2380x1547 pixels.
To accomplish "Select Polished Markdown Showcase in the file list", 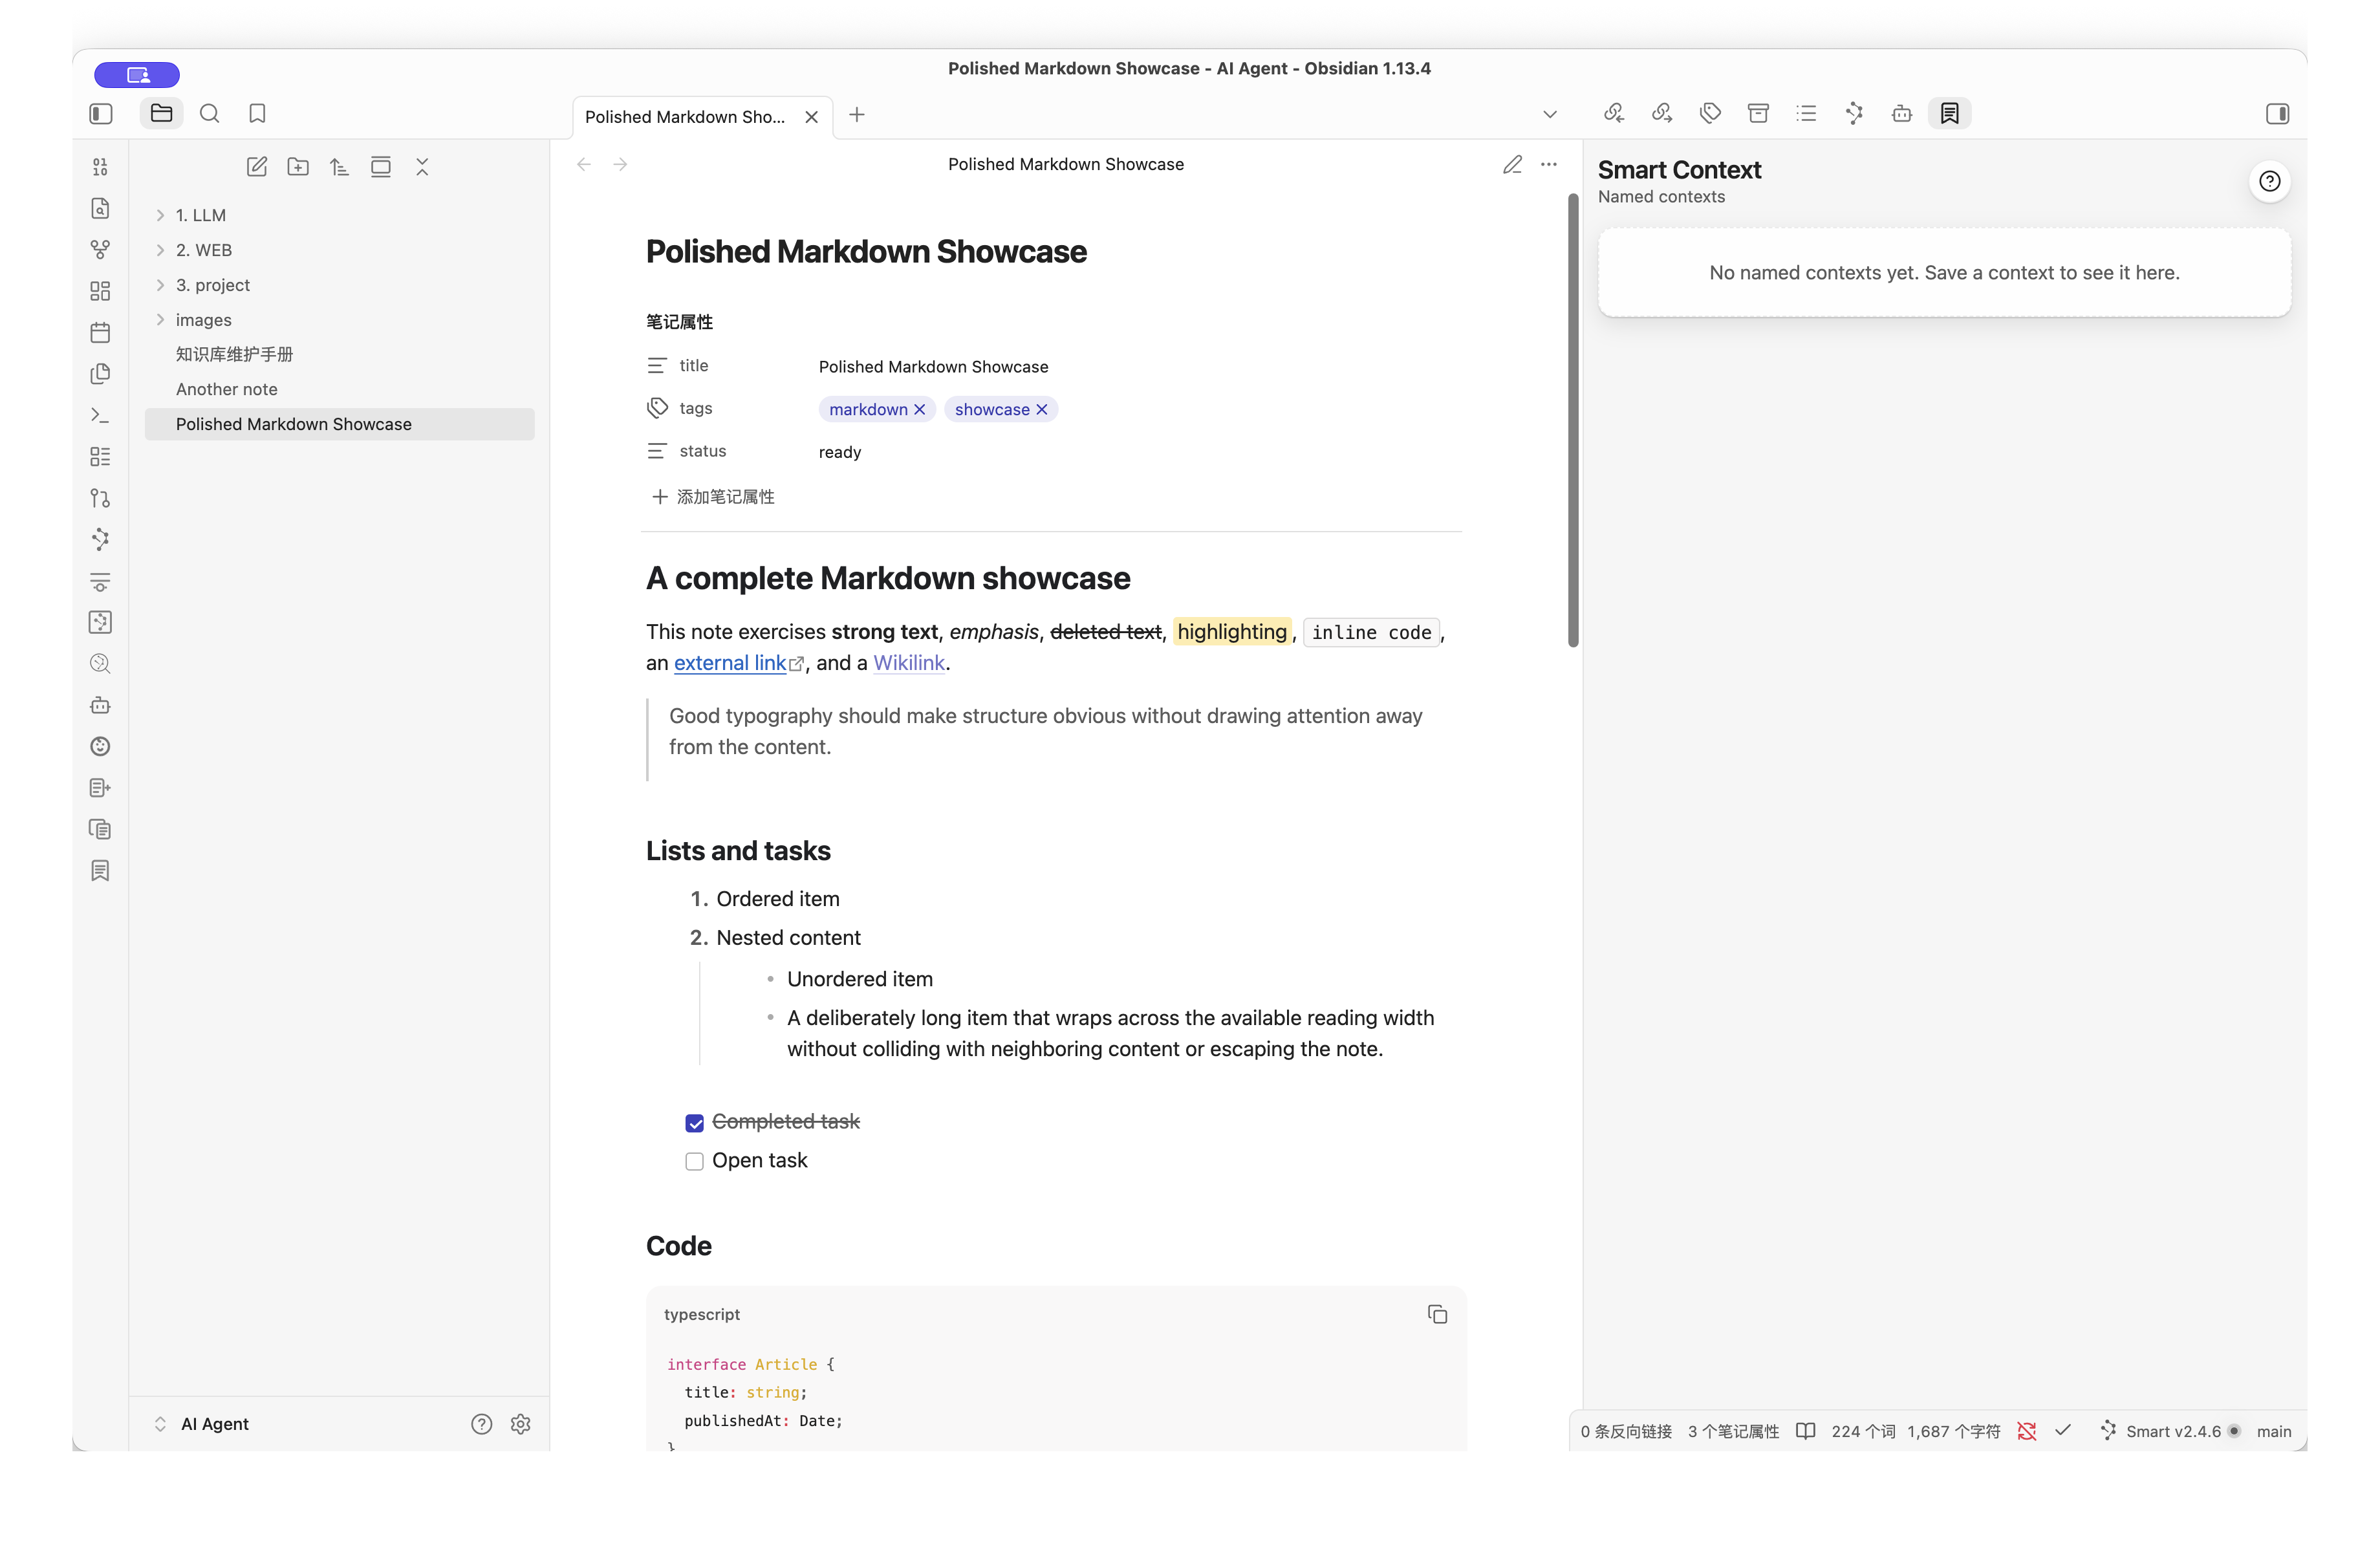I will (339, 424).
